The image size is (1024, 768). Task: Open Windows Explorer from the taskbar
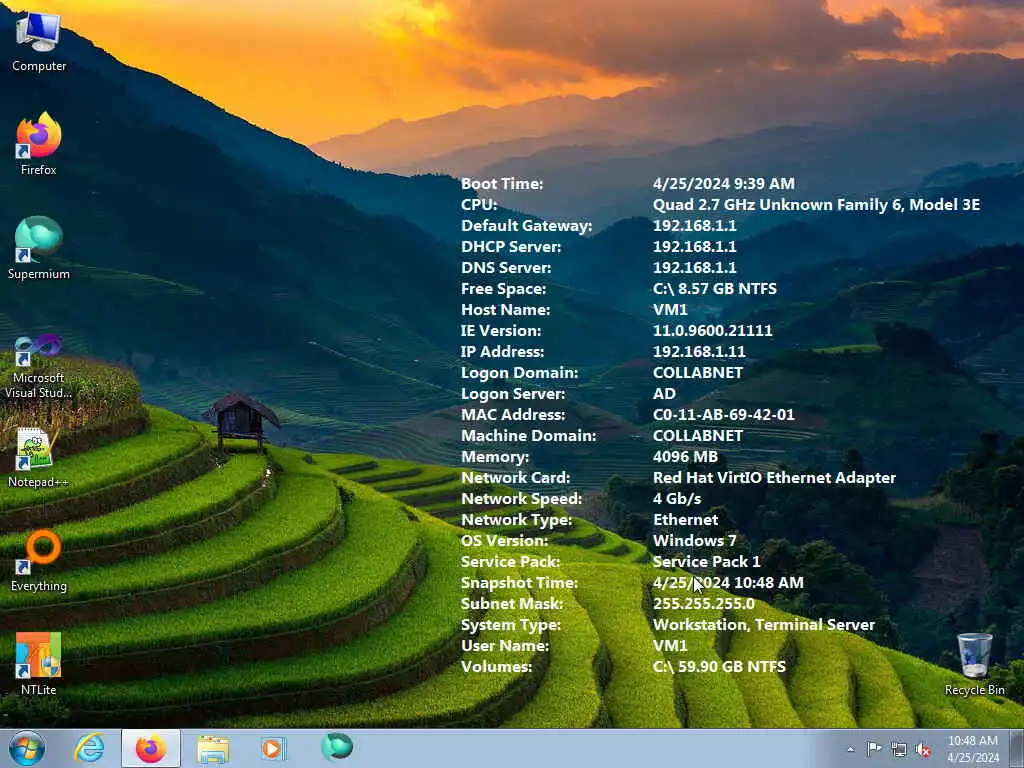(x=213, y=749)
